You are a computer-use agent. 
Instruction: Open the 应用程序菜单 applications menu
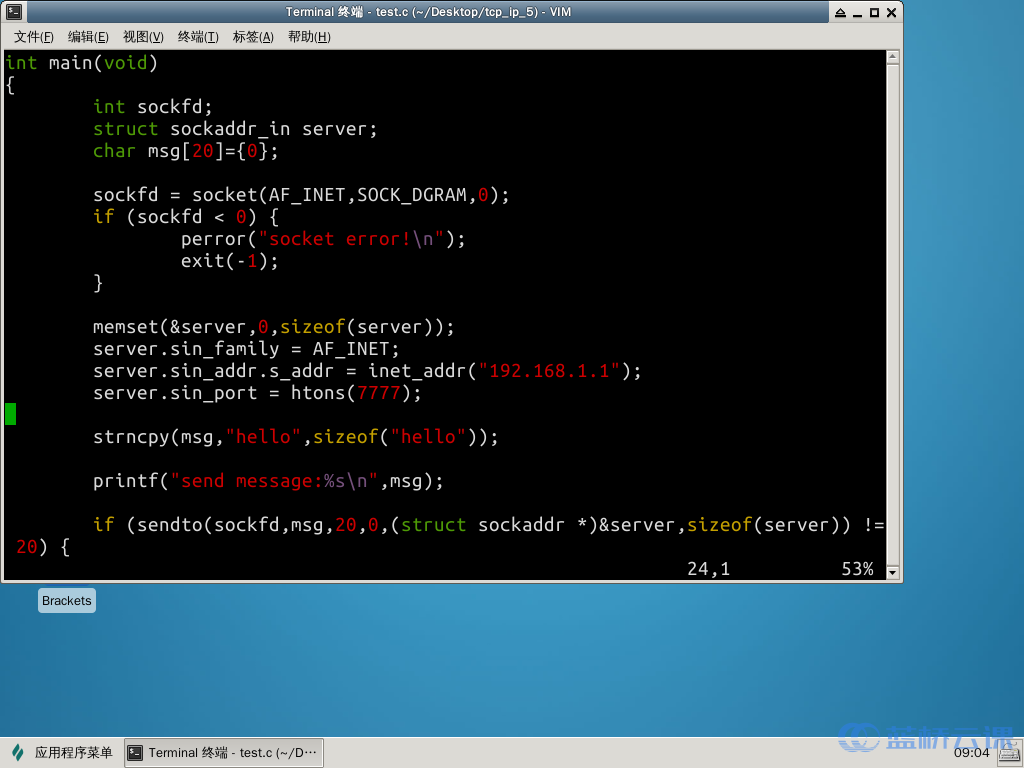point(62,752)
